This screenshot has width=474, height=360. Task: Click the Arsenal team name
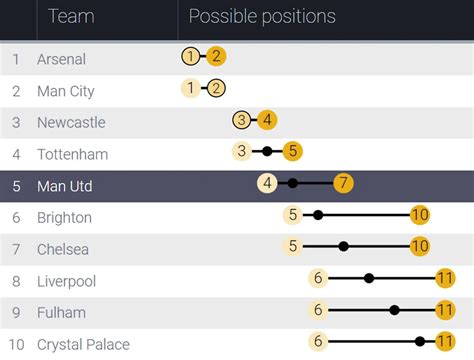tap(62, 59)
